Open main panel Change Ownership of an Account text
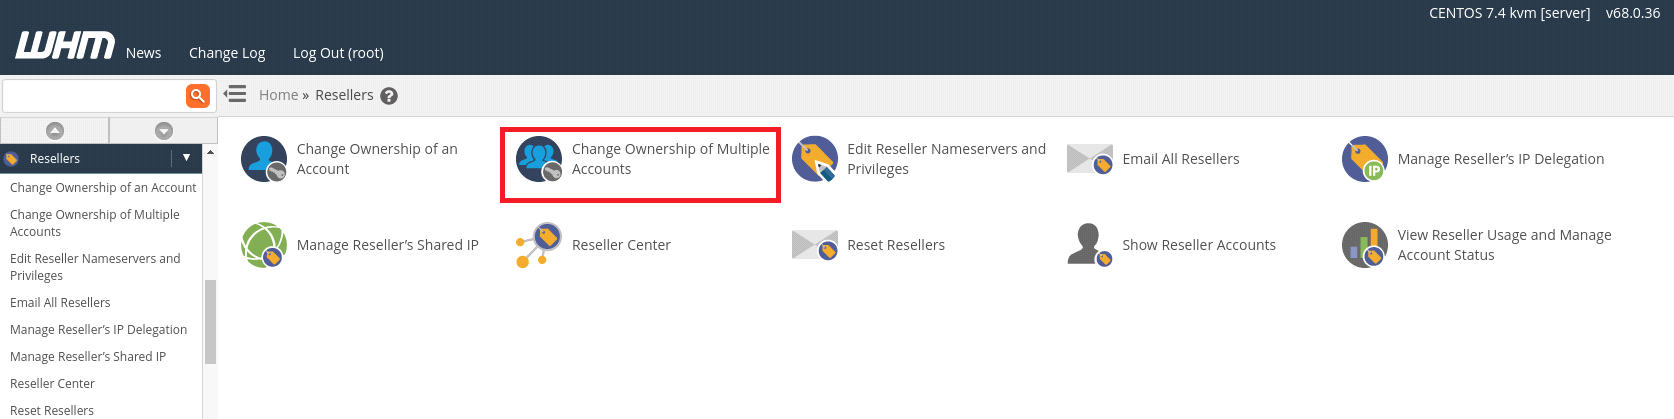The width and height of the screenshot is (1674, 419). click(377, 159)
